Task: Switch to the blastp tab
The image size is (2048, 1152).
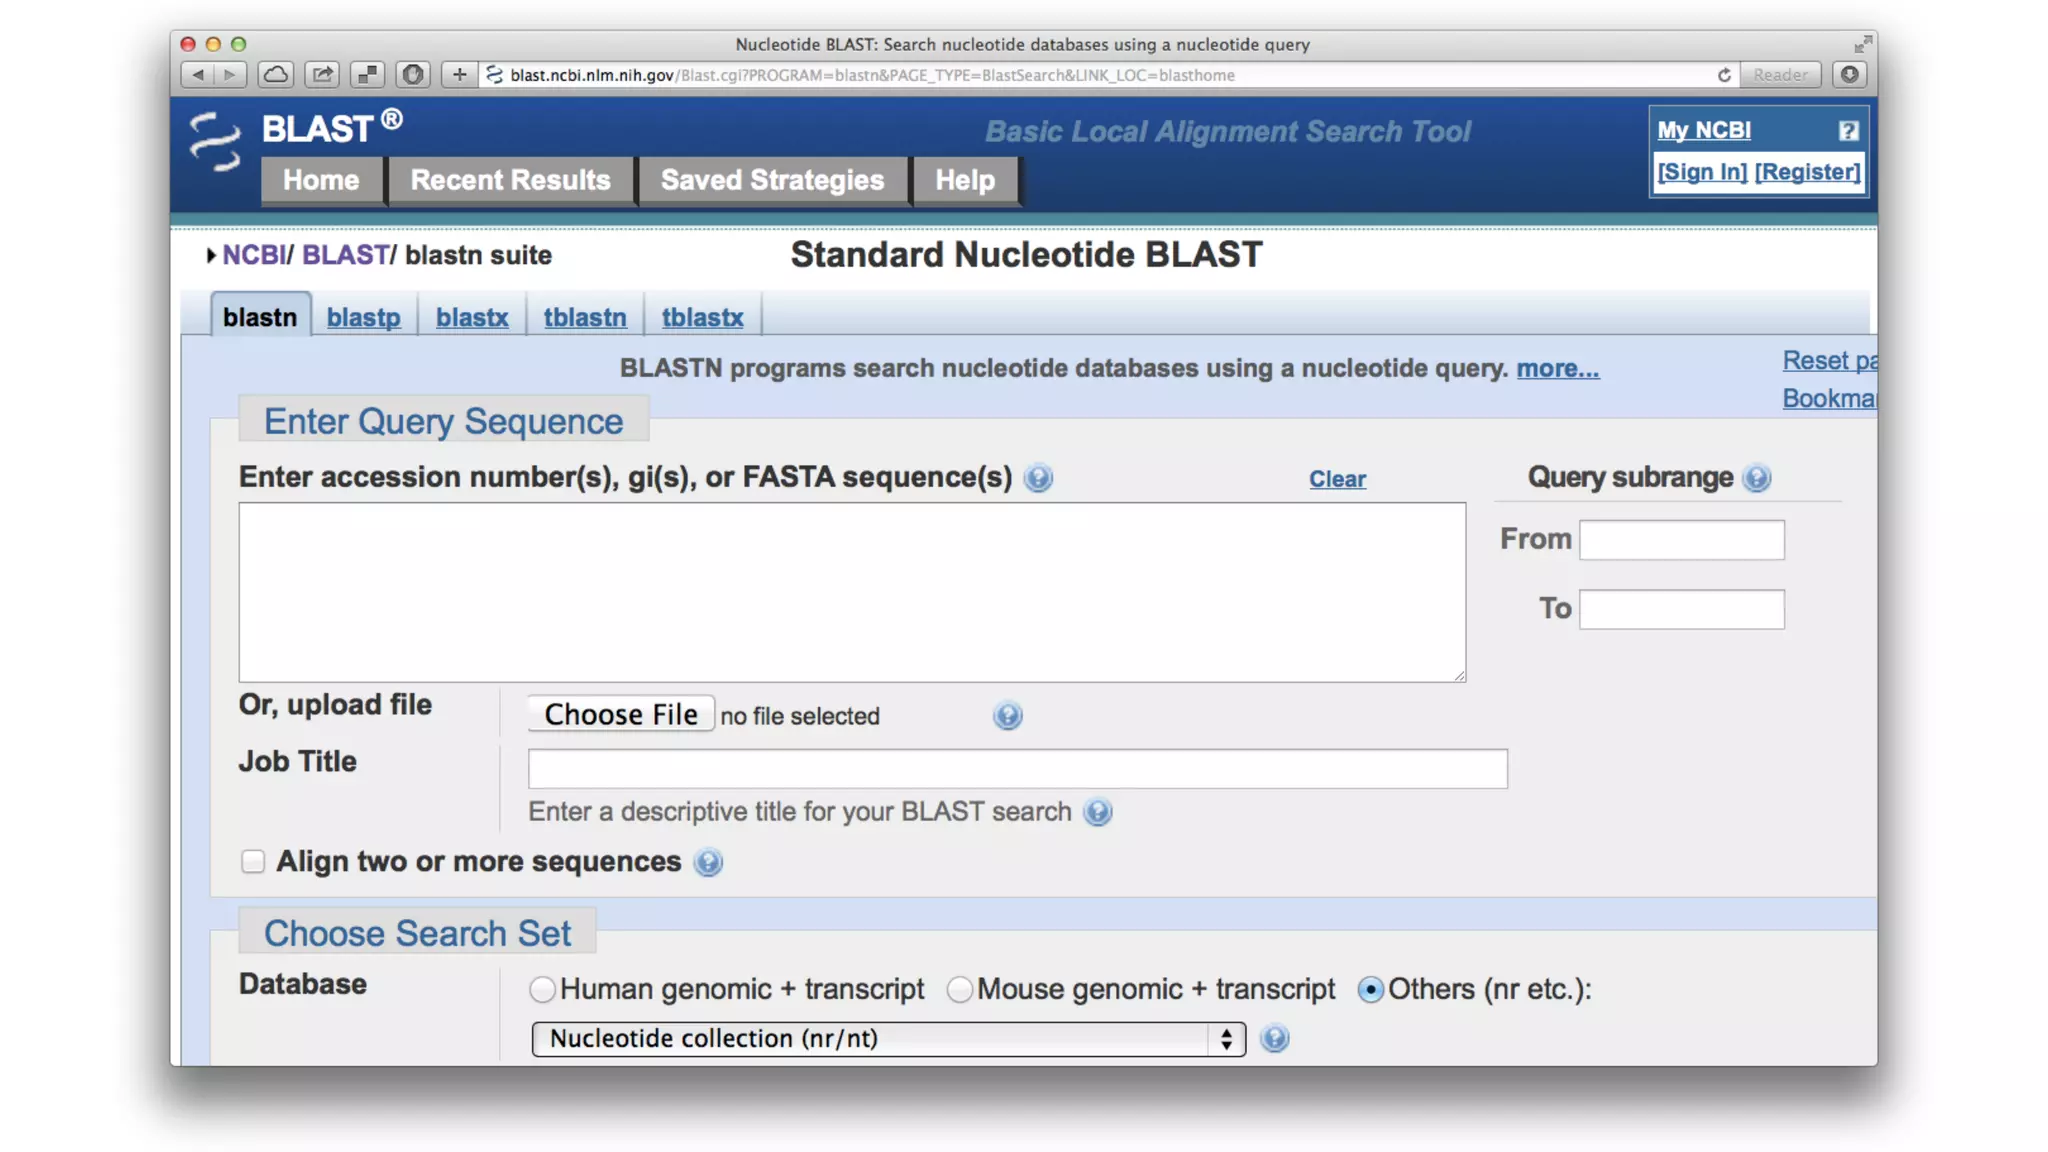Action: coord(363,317)
